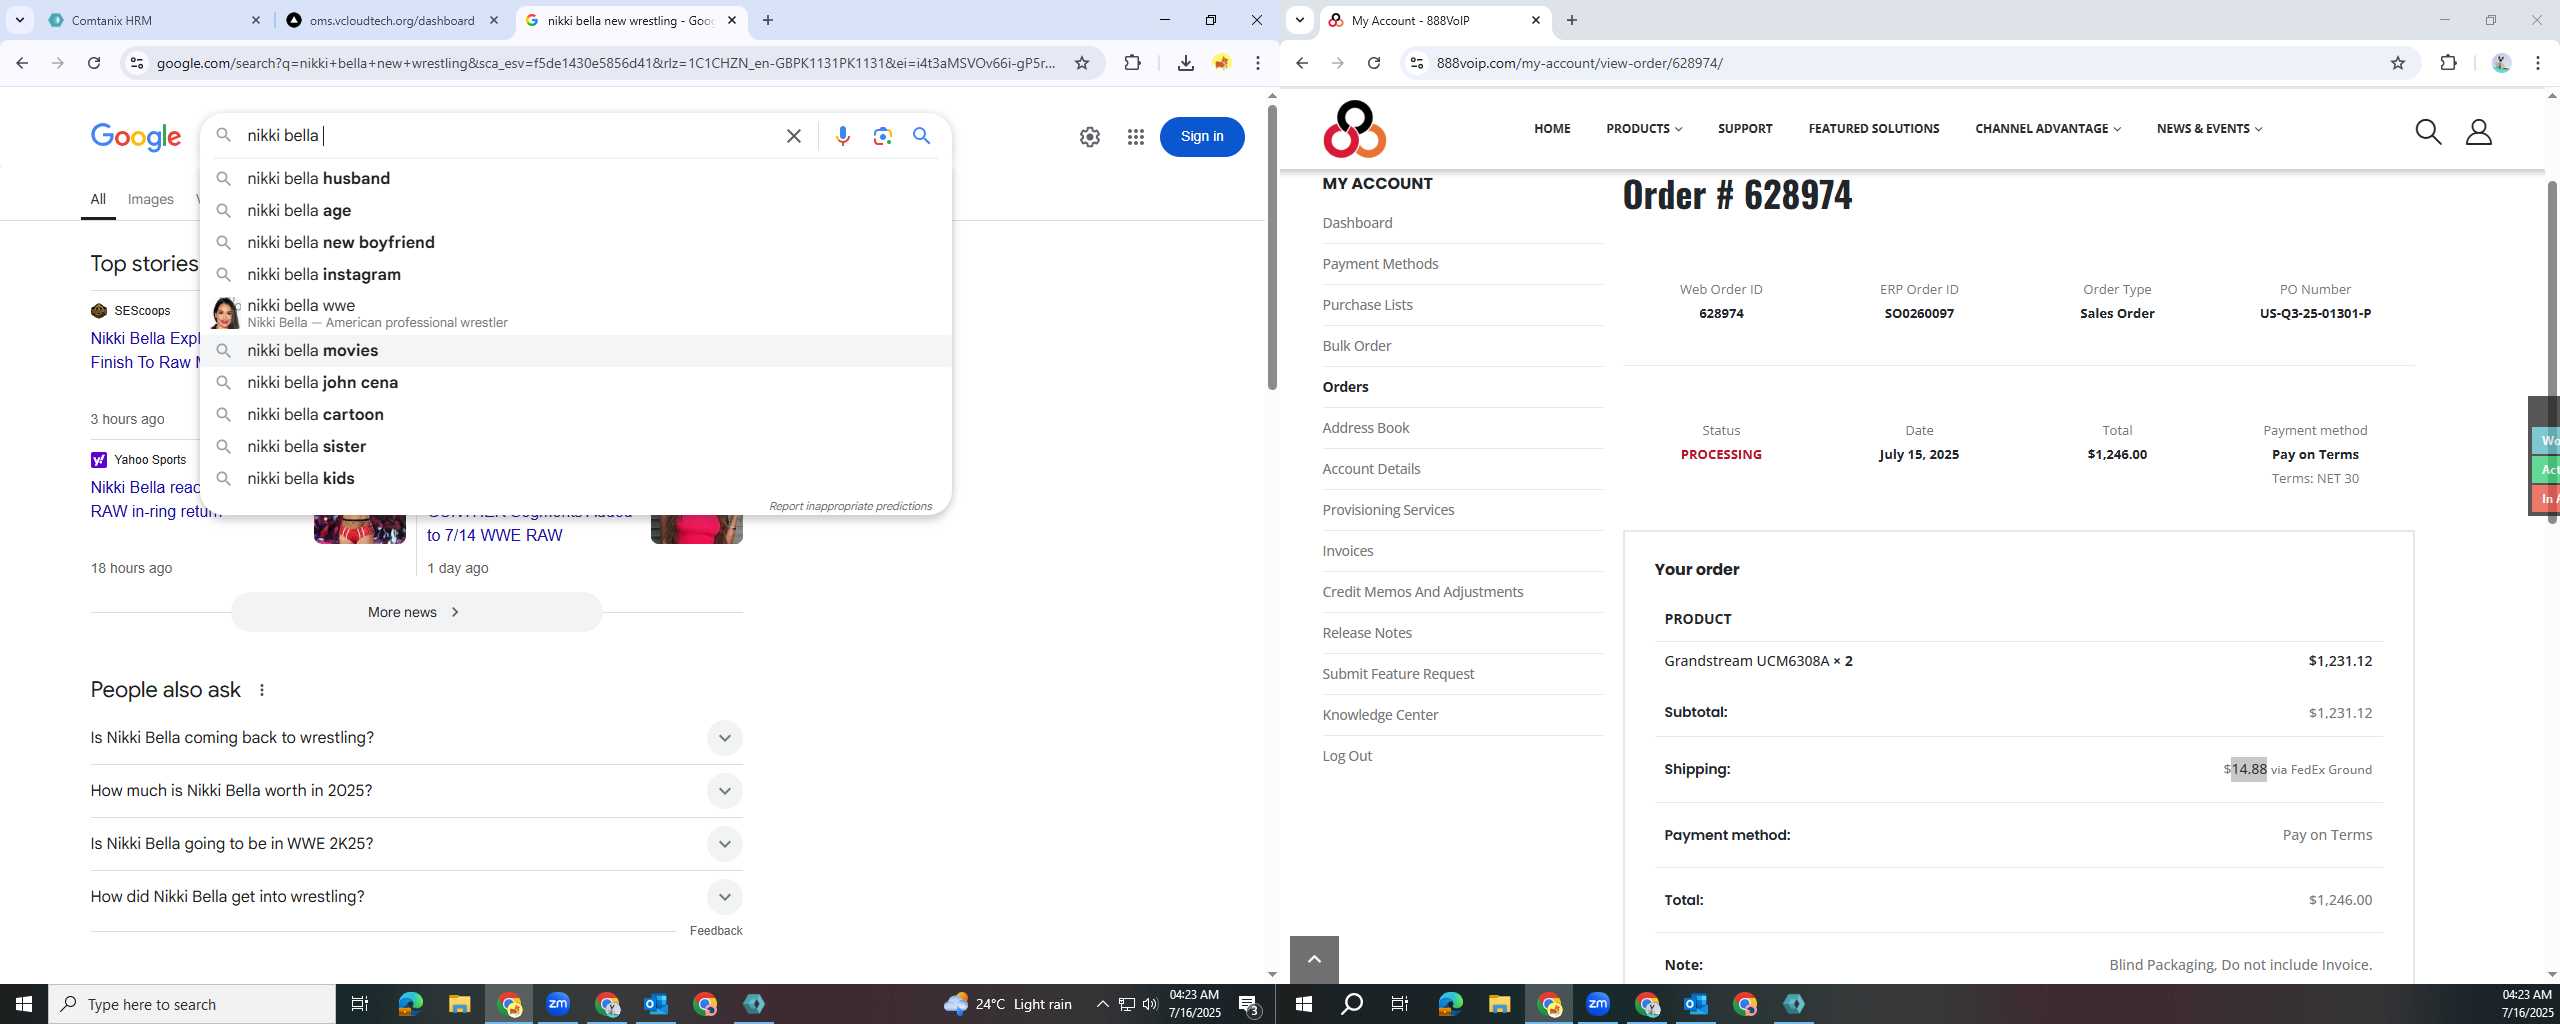Click the 888VoIP logo
2560x1024 pixels.
1354,129
